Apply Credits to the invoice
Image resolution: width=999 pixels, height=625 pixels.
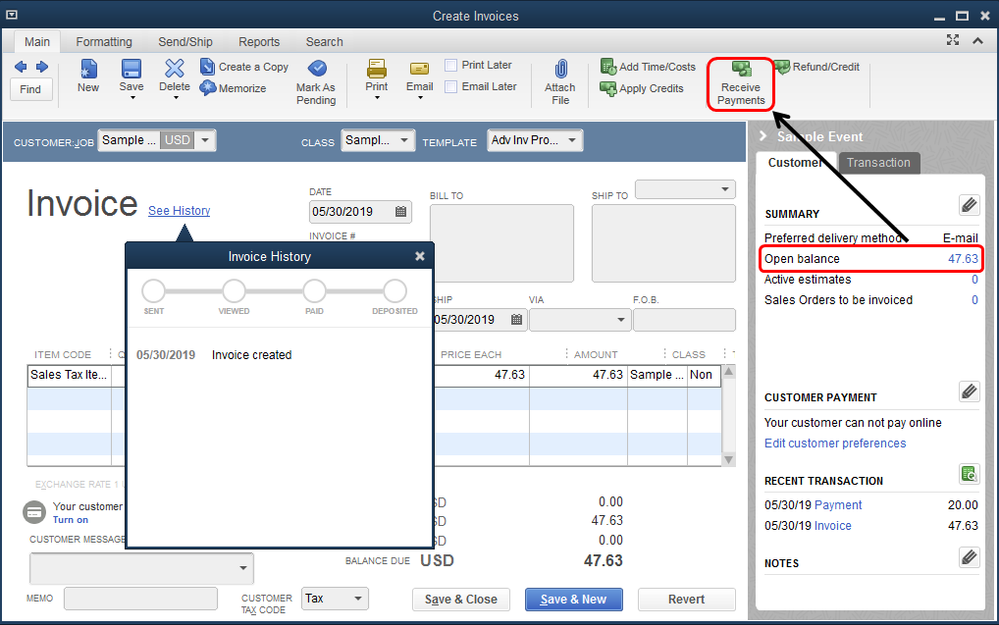[x=642, y=89]
